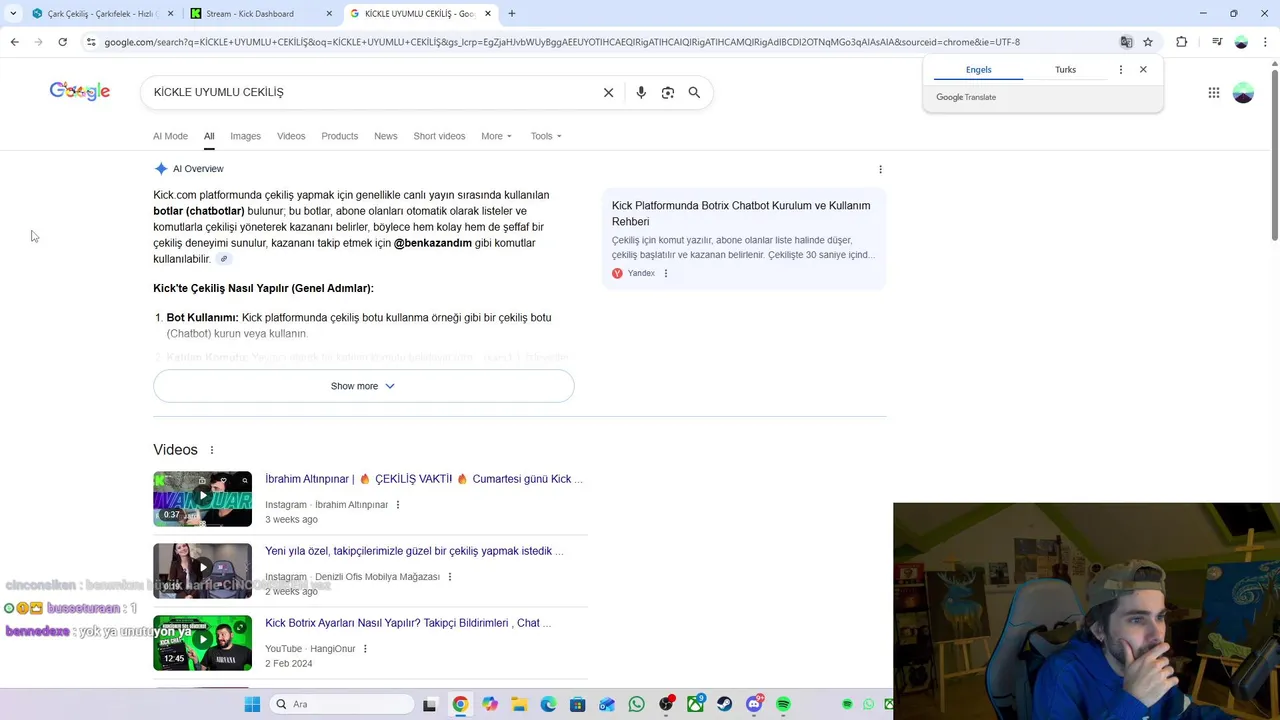This screenshot has width=1280, height=720.
Task: Click the search query input field
Action: [x=370, y=92]
